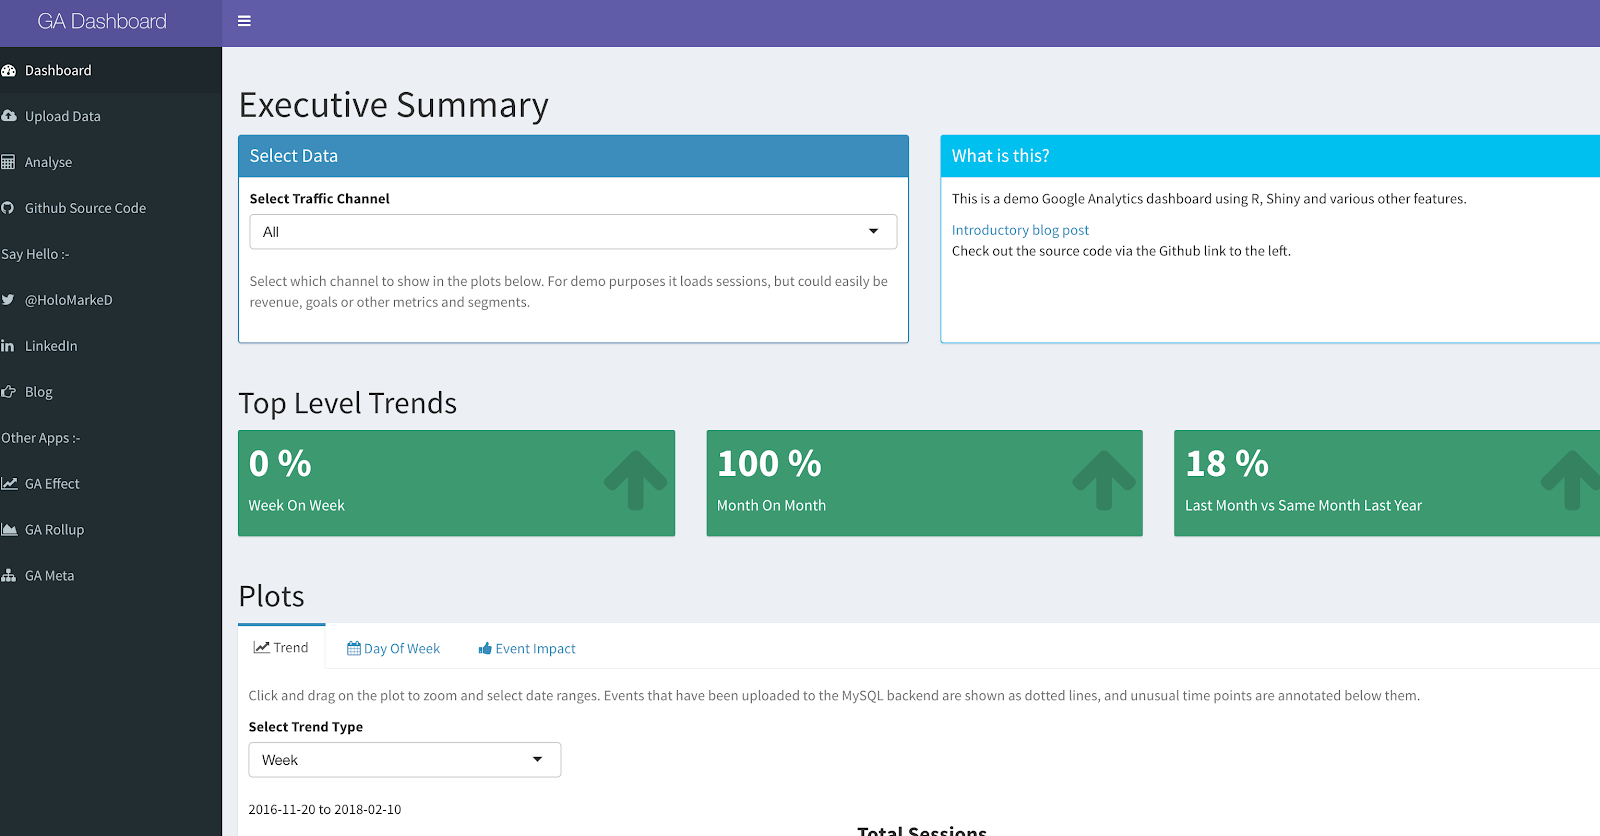
Task: Click the 0 % Week On Week box
Action: 456,483
